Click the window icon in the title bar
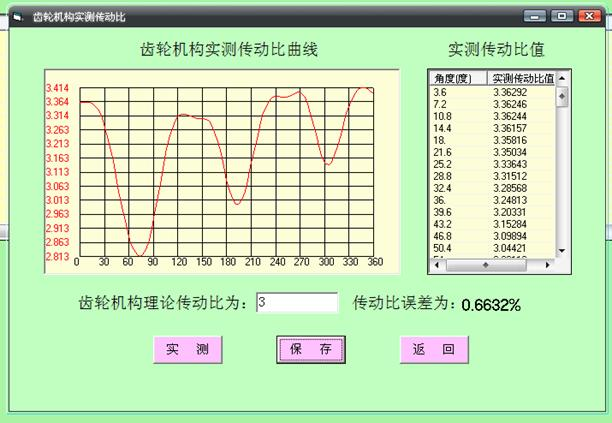 tap(17, 17)
